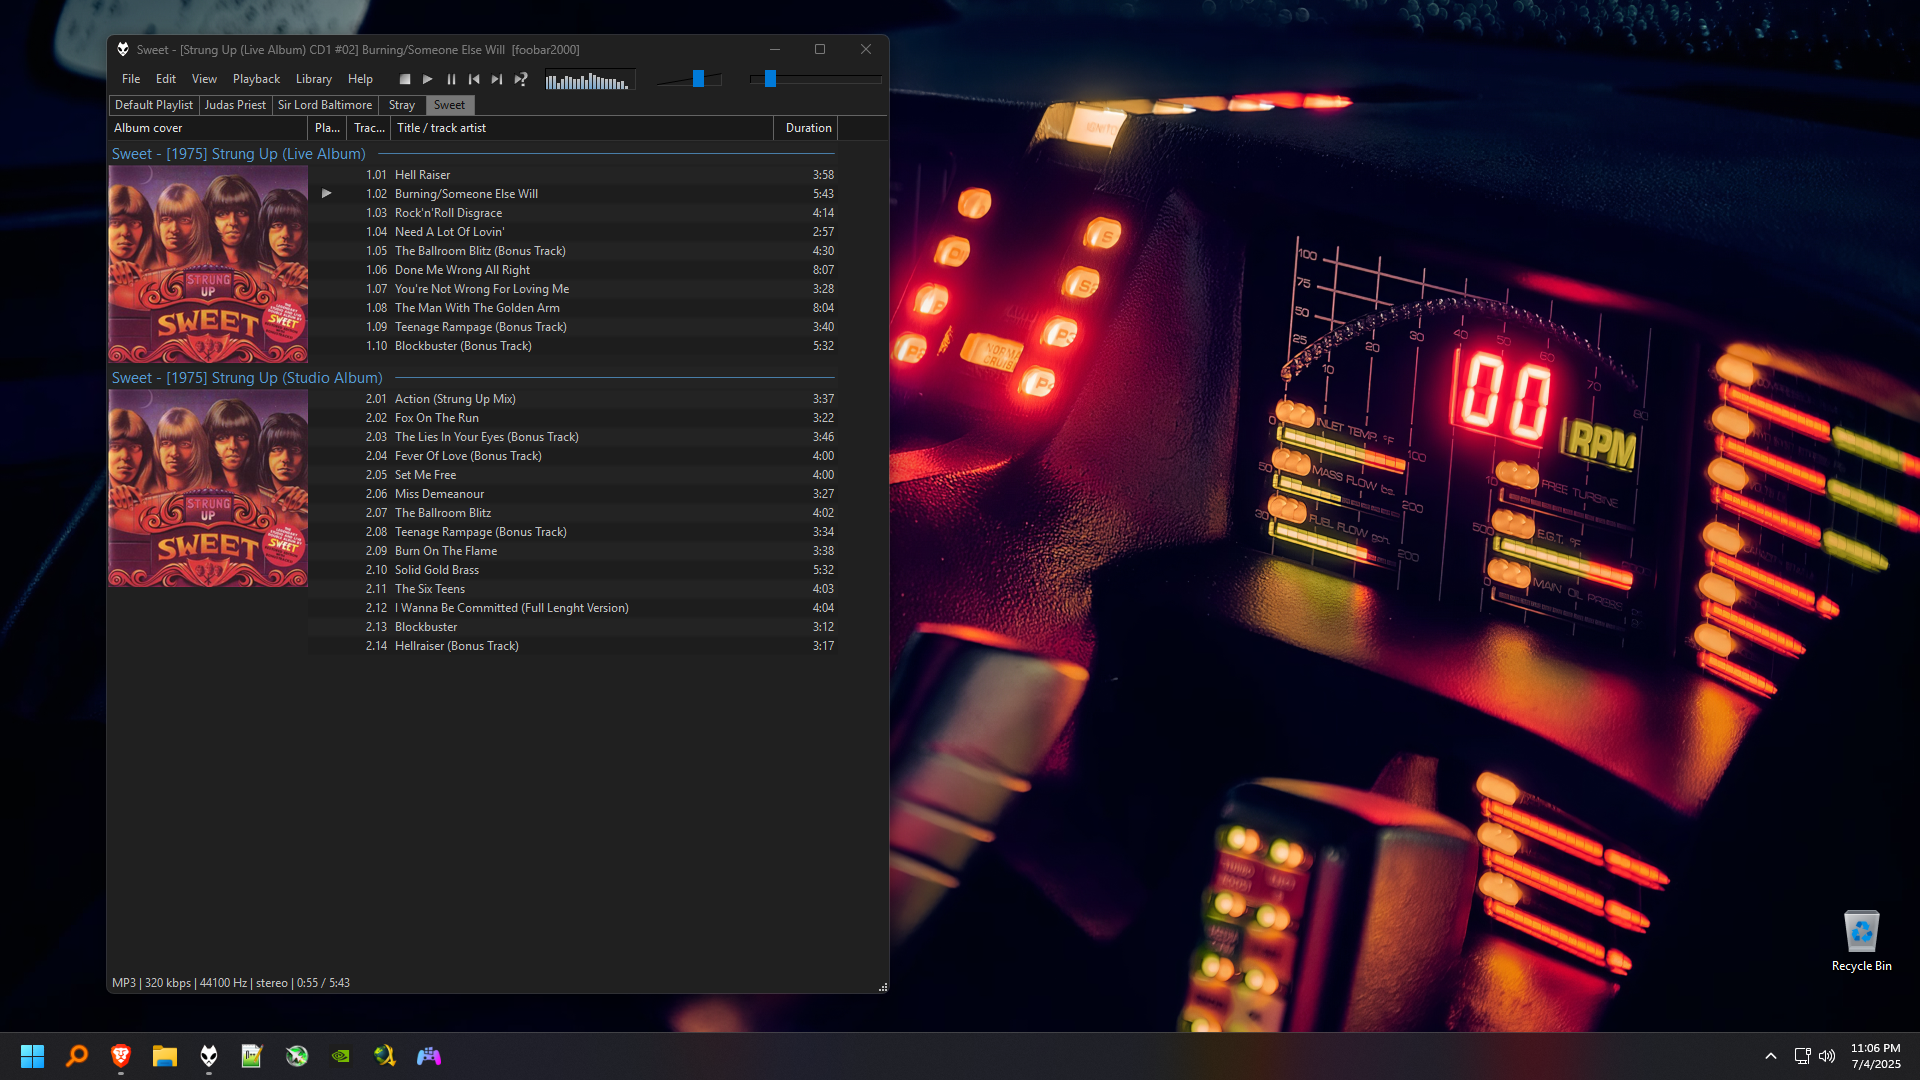The height and width of the screenshot is (1080, 1920).
Task: Open taskbar Search
Action: (77, 1056)
